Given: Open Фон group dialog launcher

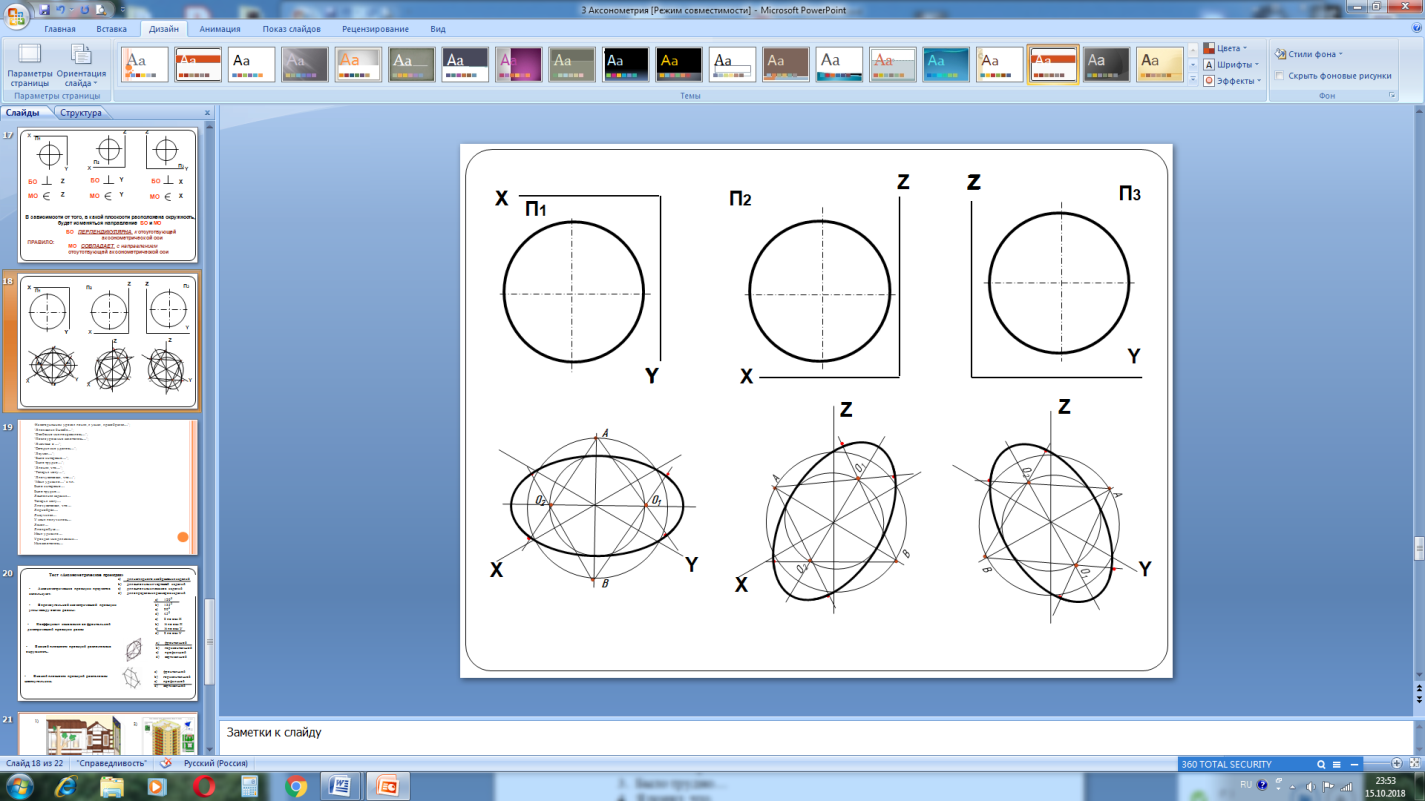Looking at the screenshot, I should click(1391, 95).
